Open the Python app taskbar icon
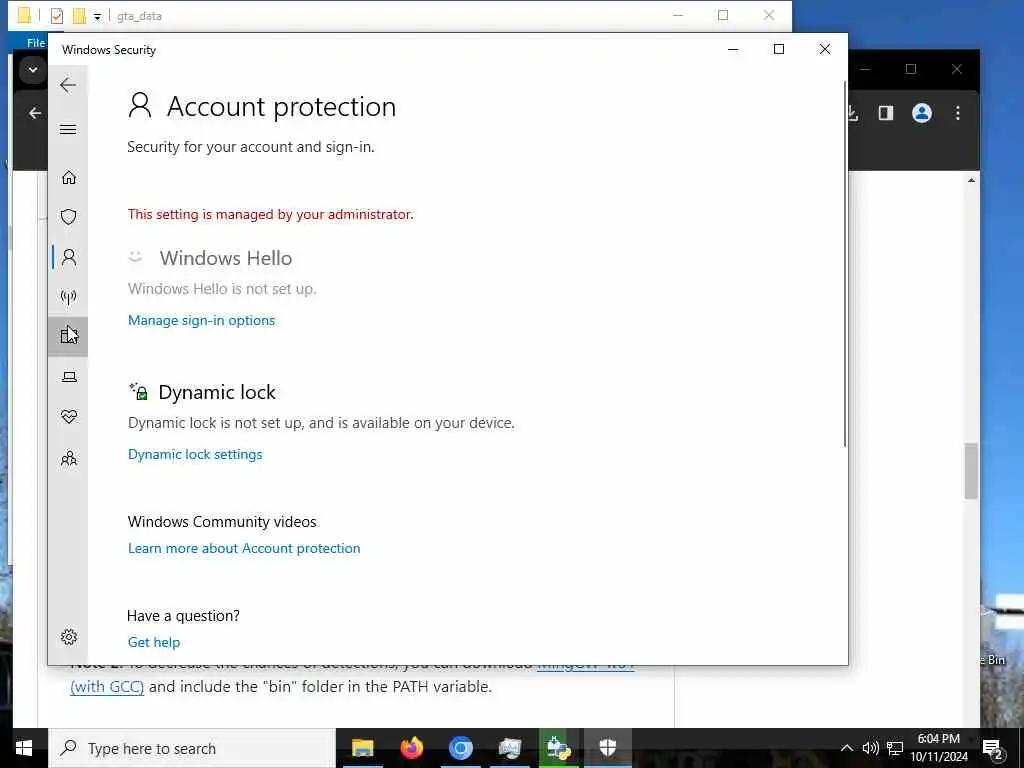Viewport: 1024px width, 768px height. [x=558, y=748]
